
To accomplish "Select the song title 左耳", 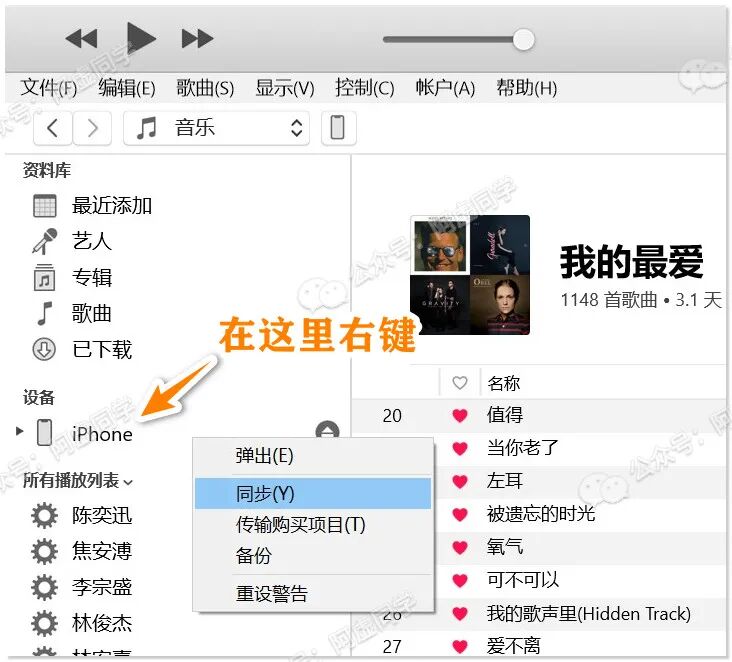I will (x=505, y=481).
